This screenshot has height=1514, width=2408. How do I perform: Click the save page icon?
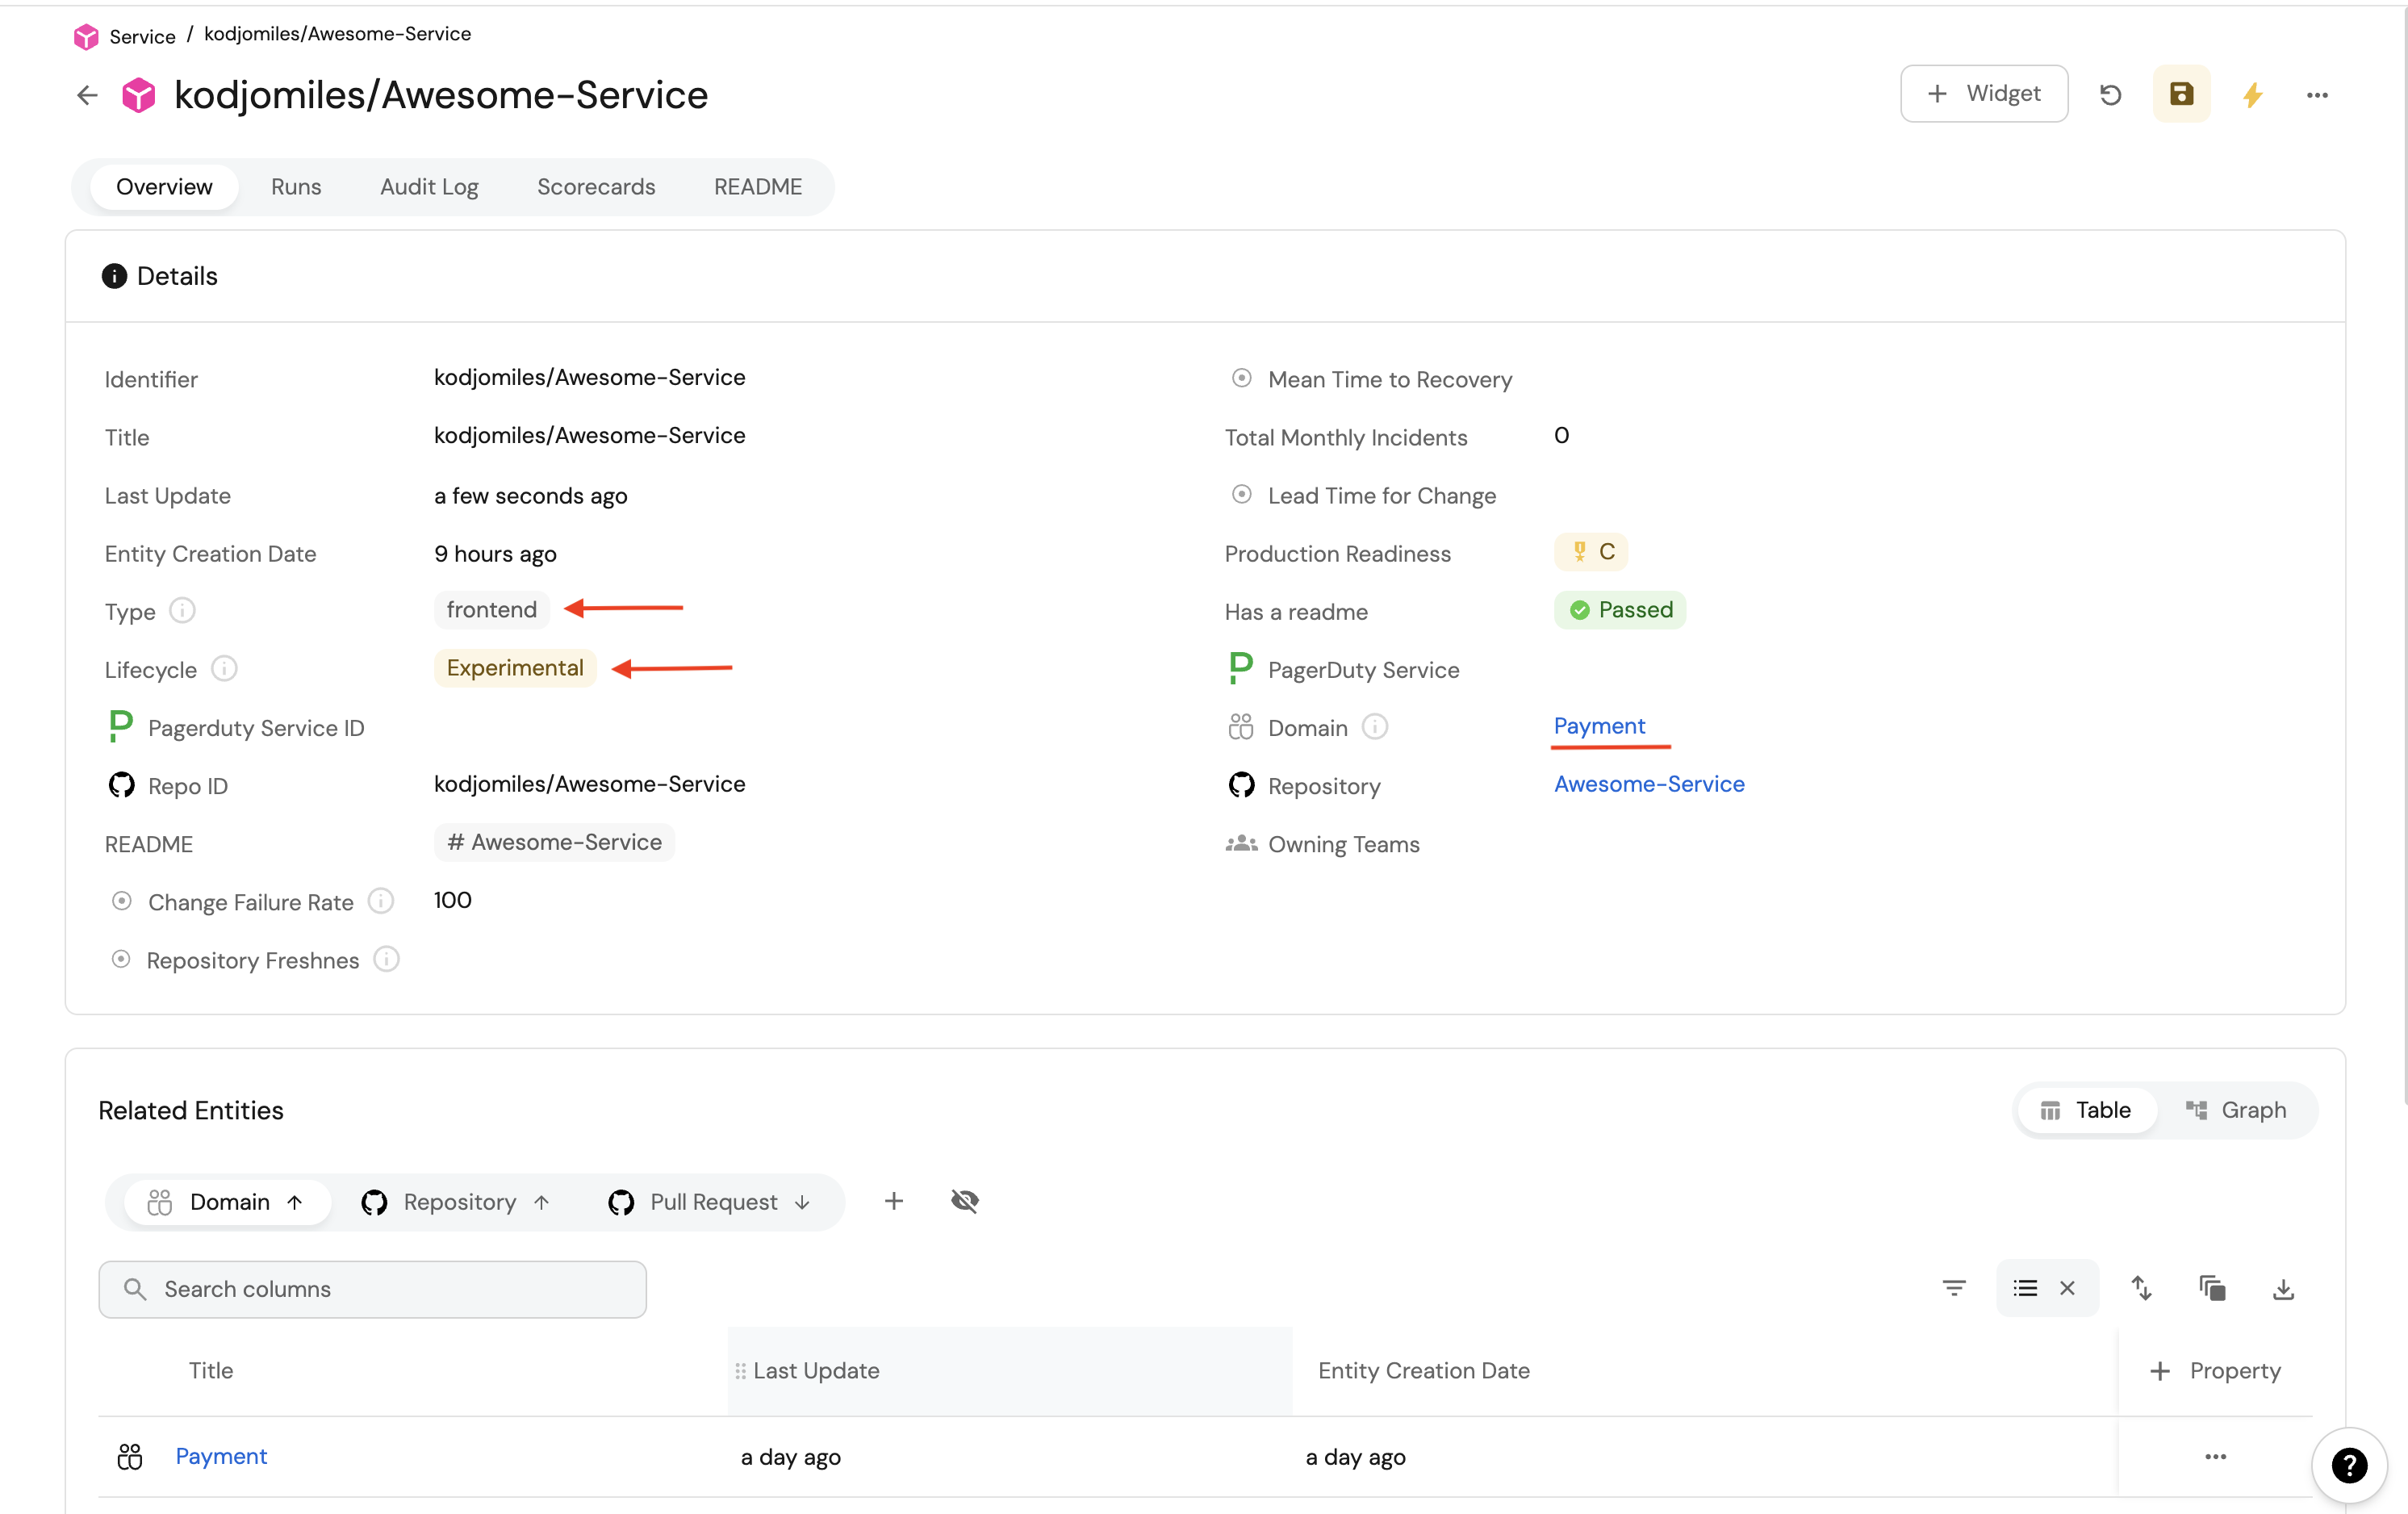(x=2181, y=94)
